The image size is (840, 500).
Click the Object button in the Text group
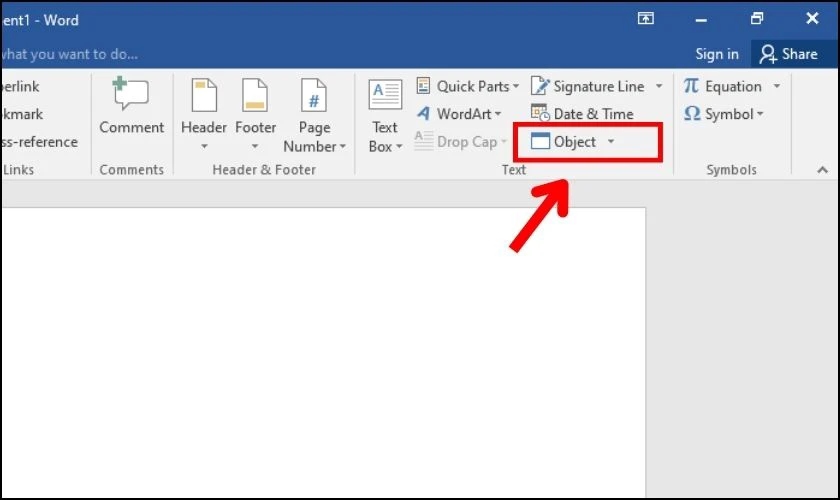[x=563, y=141]
